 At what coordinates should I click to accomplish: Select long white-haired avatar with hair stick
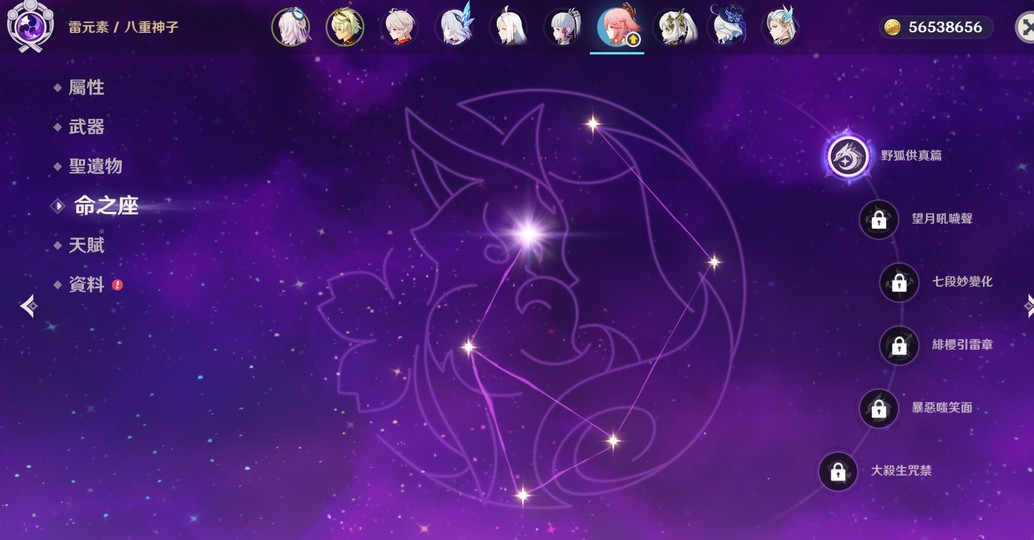coord(510,27)
